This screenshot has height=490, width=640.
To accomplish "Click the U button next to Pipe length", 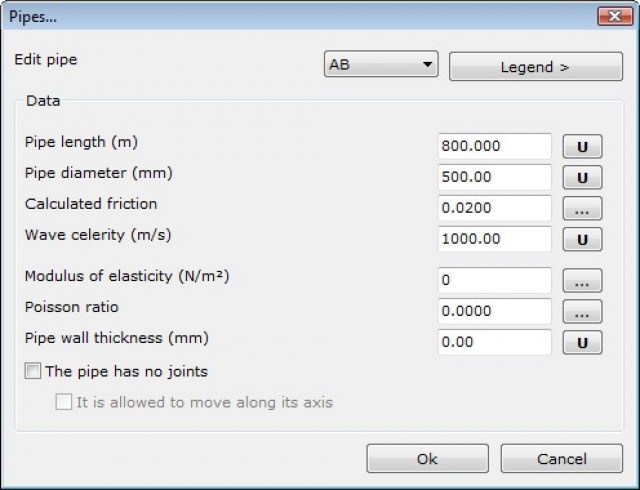I will point(582,146).
